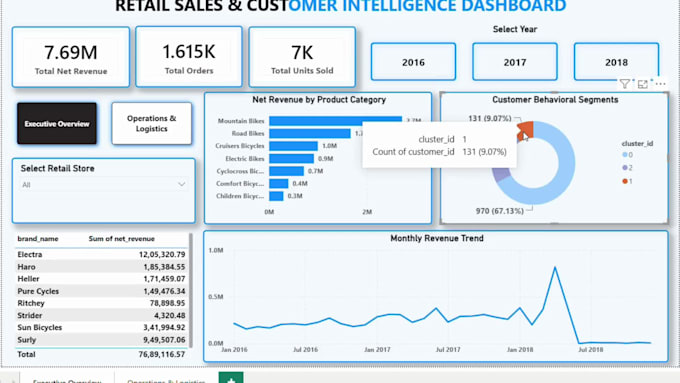Select the Total Units Sold card
The width and height of the screenshot is (680, 383).
(302, 57)
